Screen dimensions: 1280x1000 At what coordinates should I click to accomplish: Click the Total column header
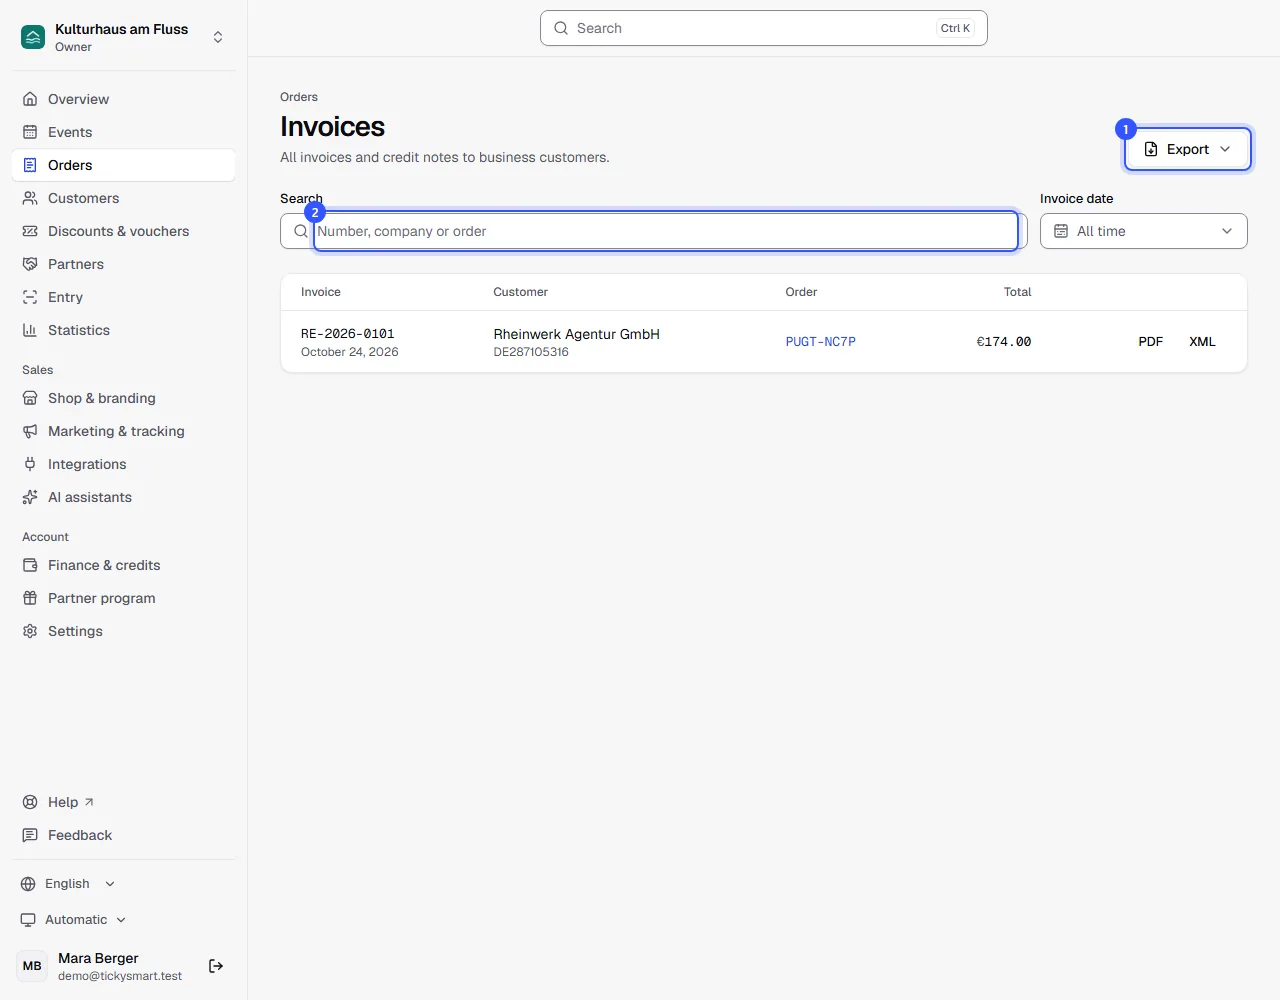[x=1018, y=292]
